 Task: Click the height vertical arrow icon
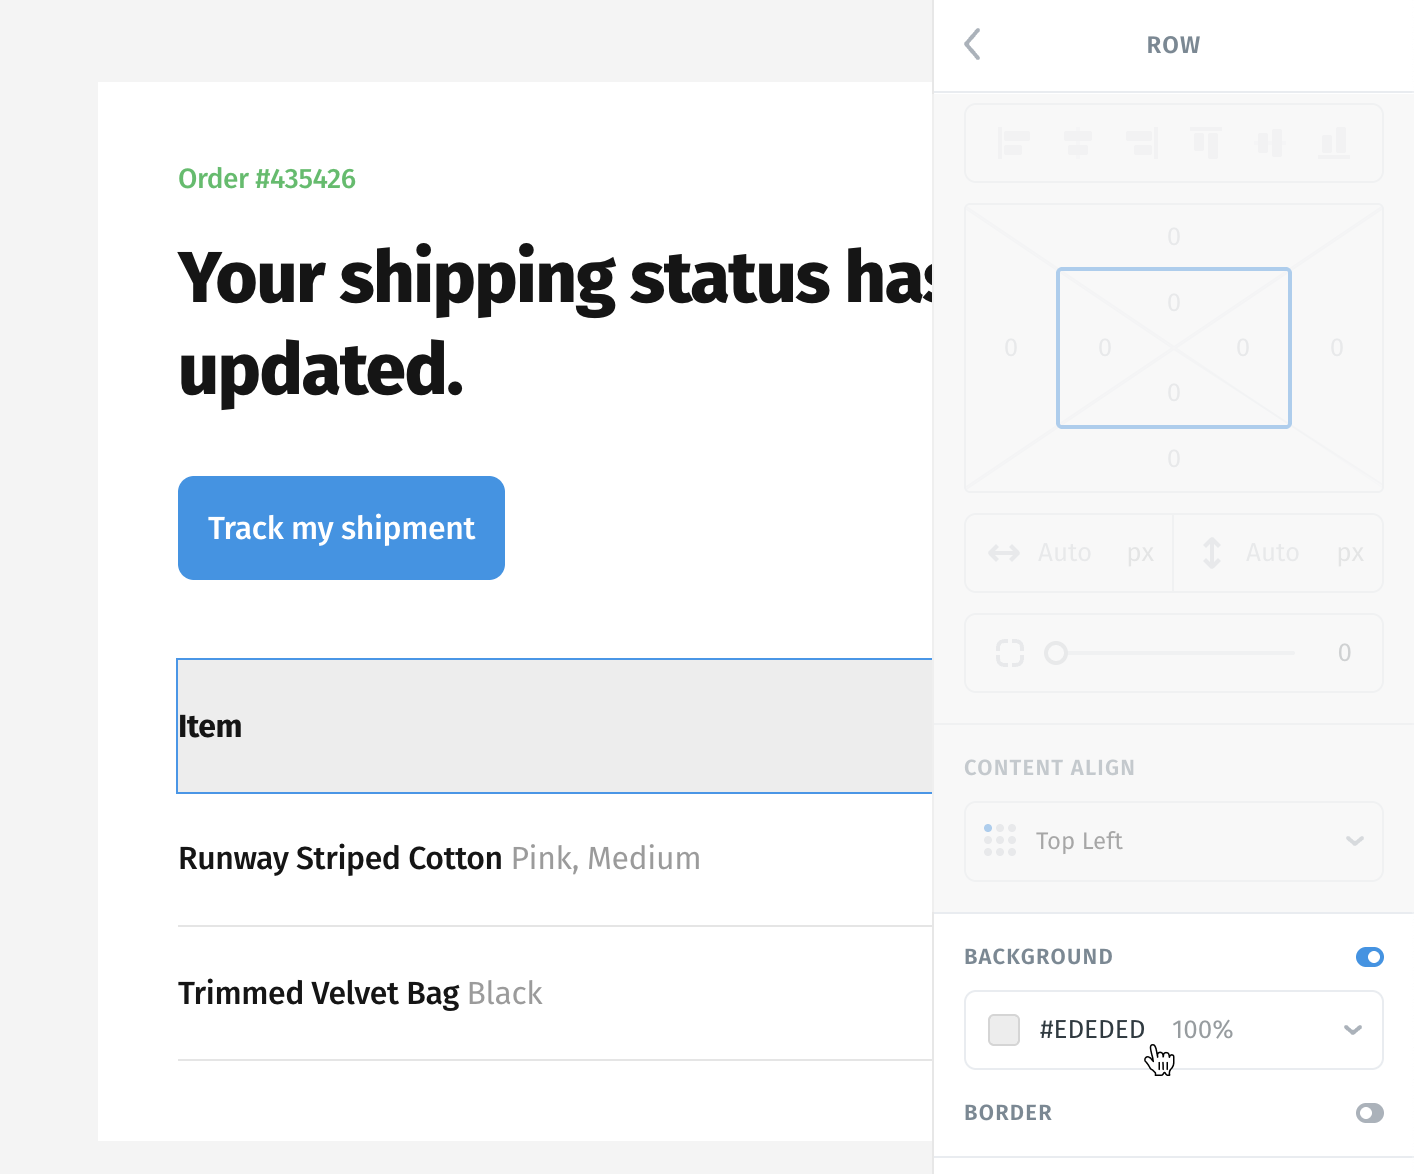(x=1212, y=553)
